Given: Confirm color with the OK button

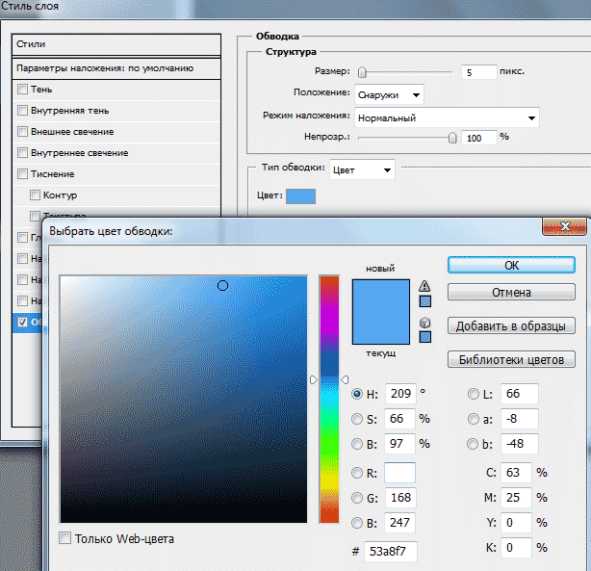Looking at the screenshot, I should tap(511, 265).
